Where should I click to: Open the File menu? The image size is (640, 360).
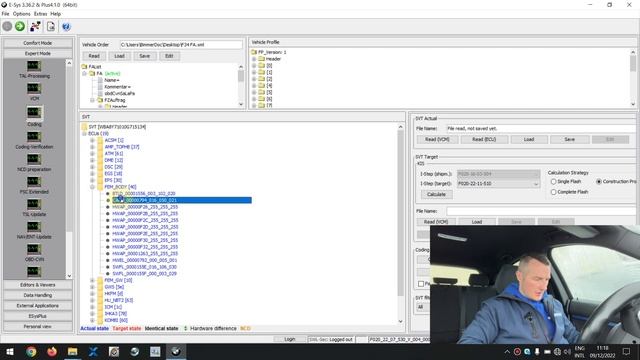(x=5, y=14)
